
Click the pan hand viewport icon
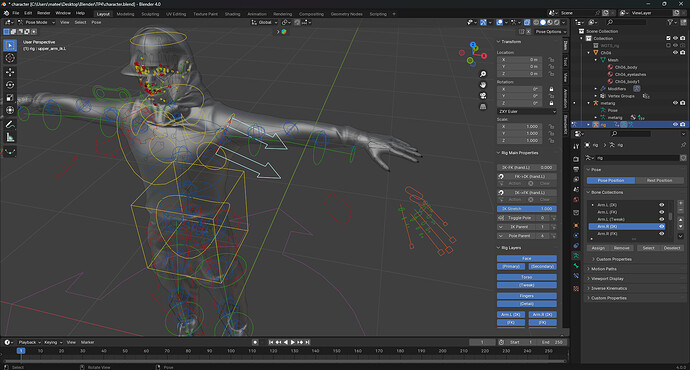(x=483, y=85)
